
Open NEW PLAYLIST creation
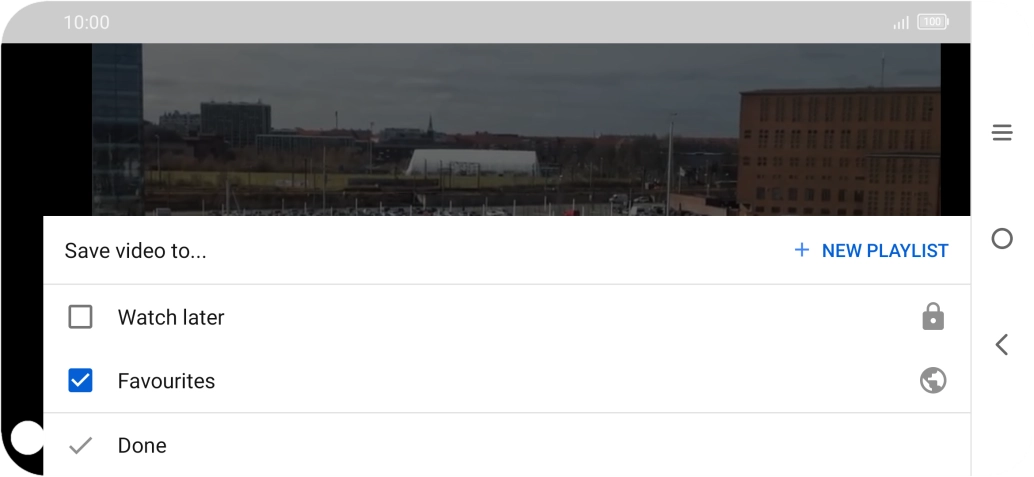(871, 251)
